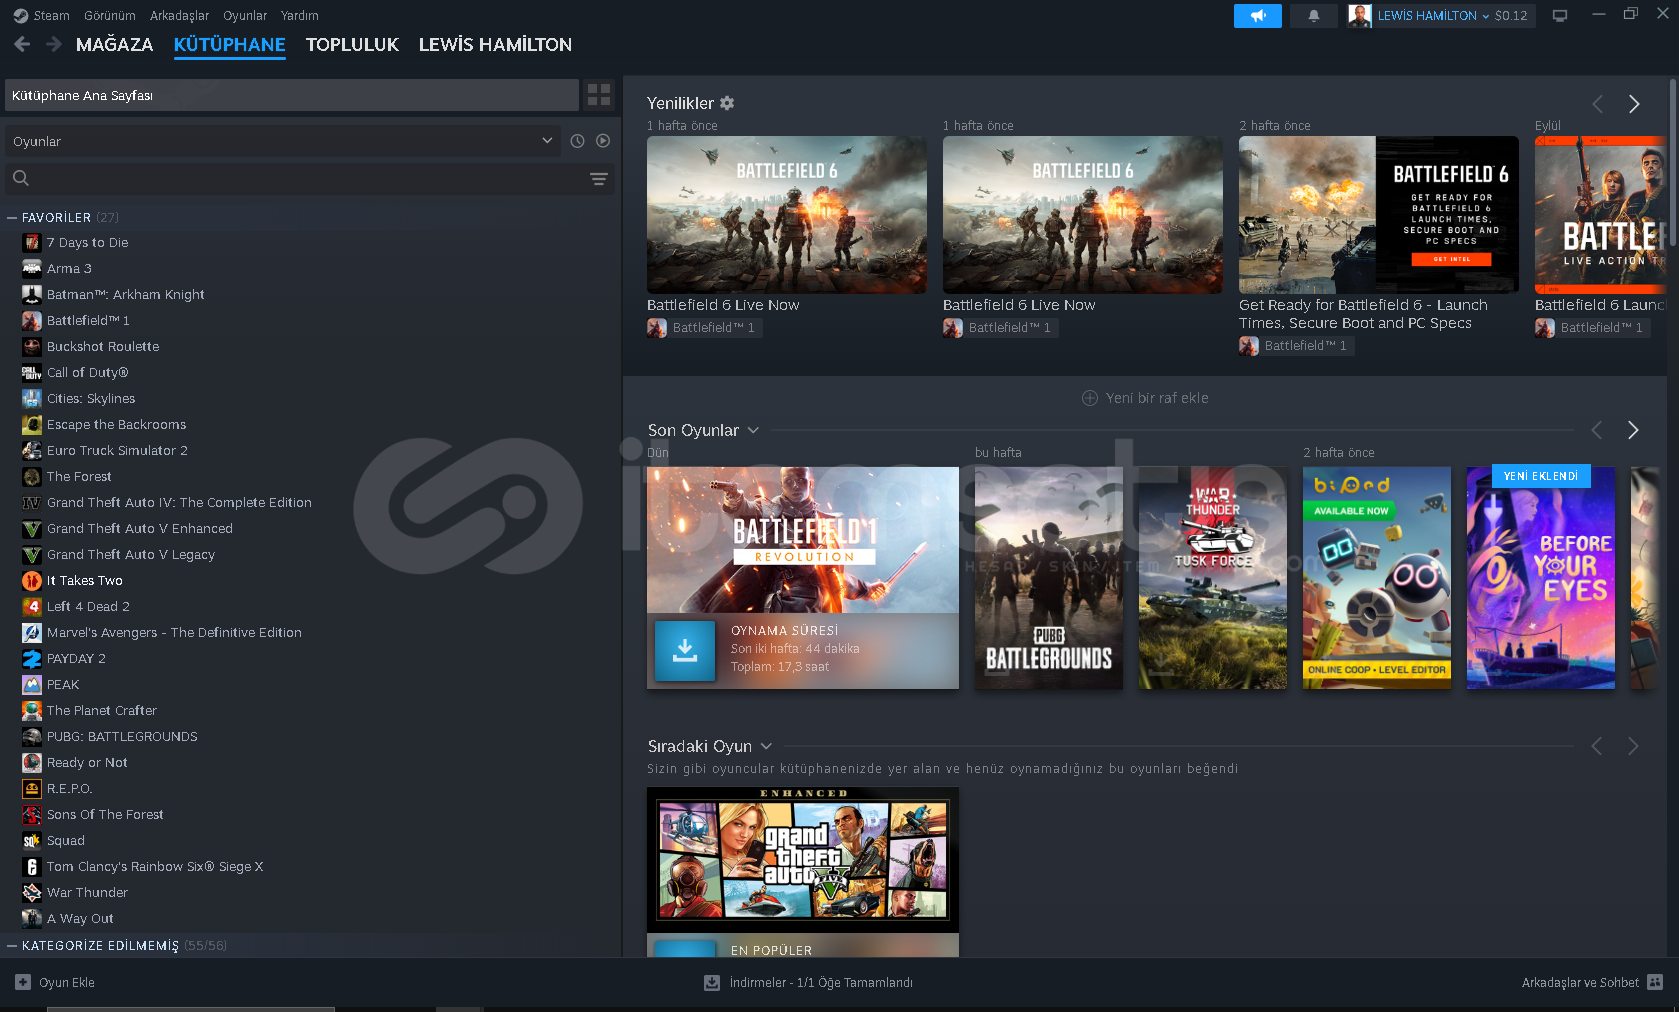The width and height of the screenshot is (1679, 1012).
Task: Open advanced filter options icon
Action: pos(598,179)
